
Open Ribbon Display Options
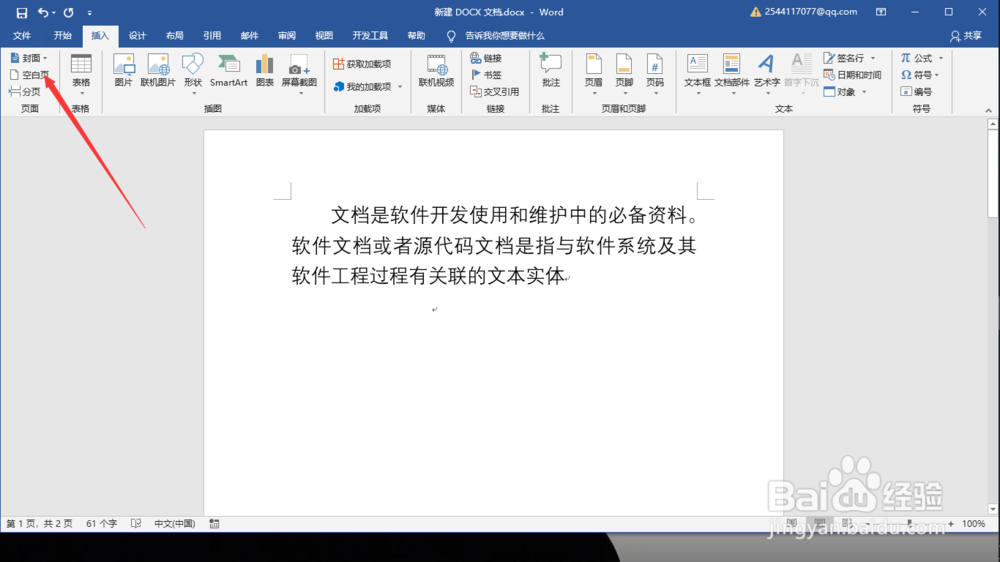click(881, 12)
